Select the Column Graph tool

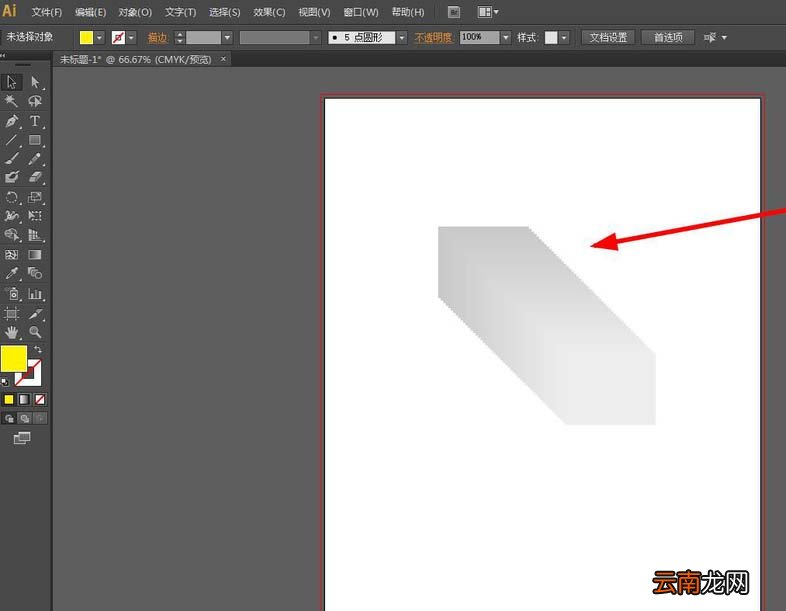point(35,294)
